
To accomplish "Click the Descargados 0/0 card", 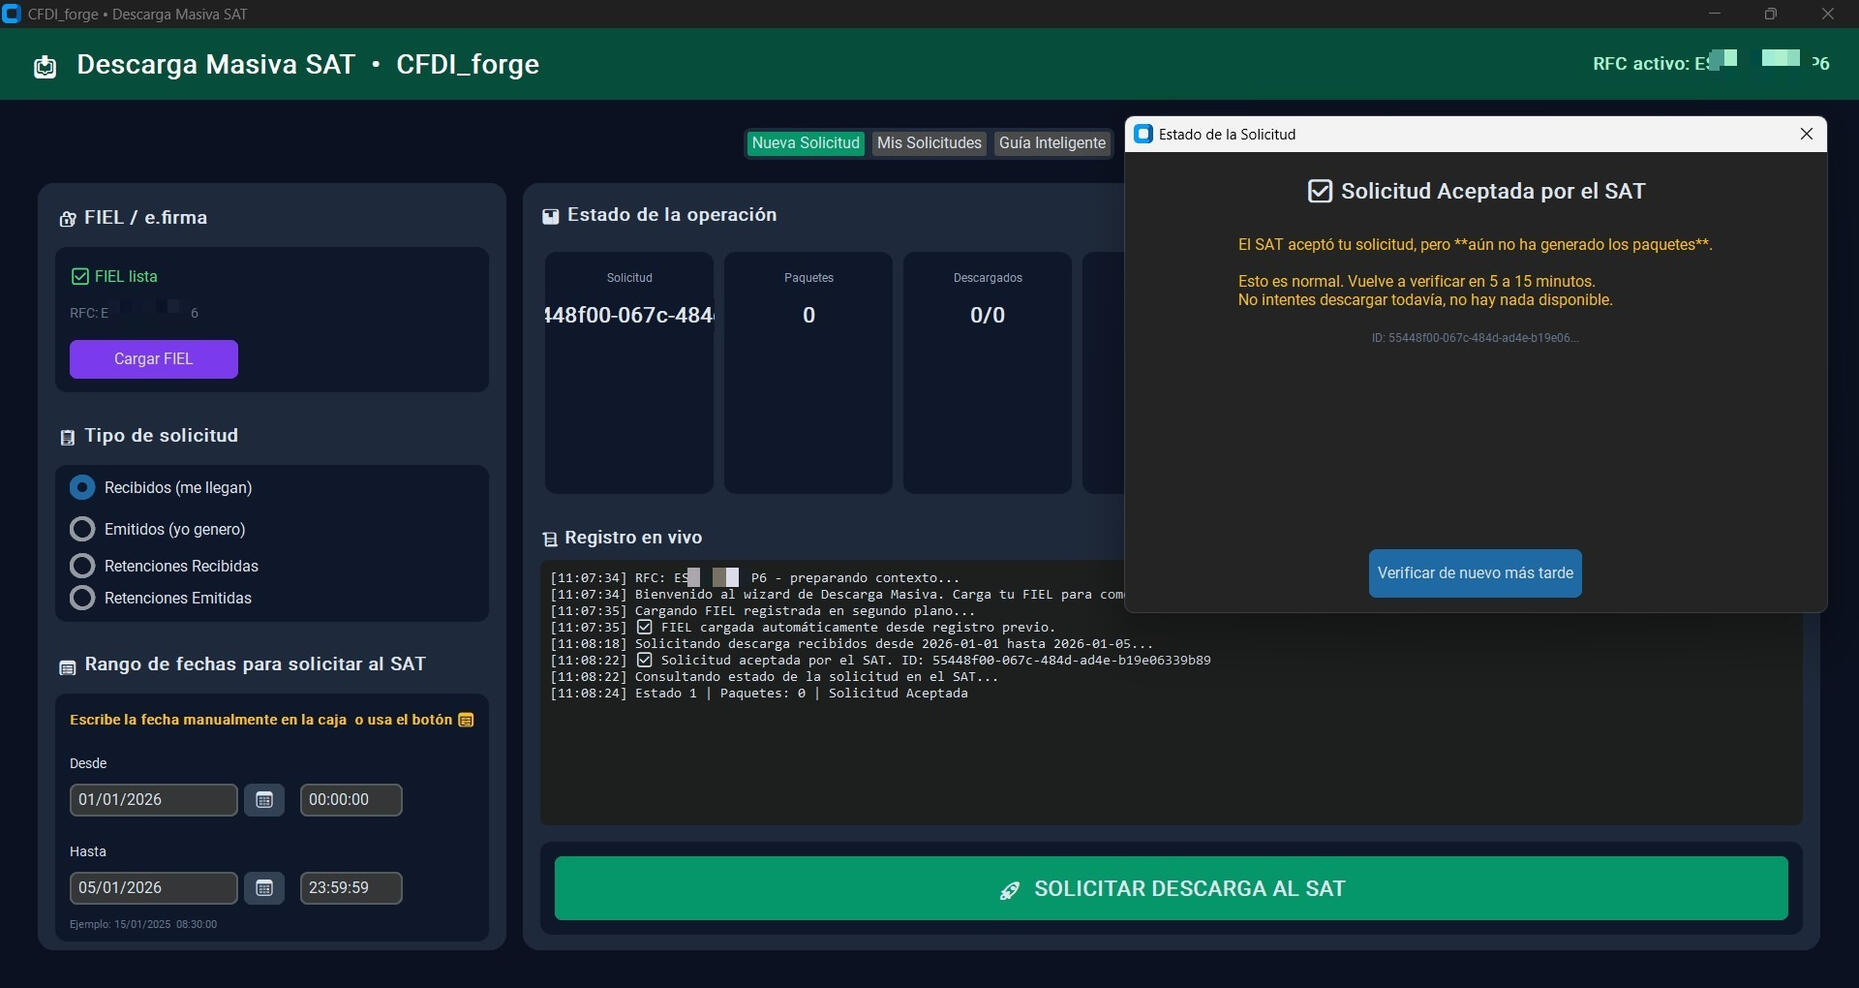I will coord(987,373).
